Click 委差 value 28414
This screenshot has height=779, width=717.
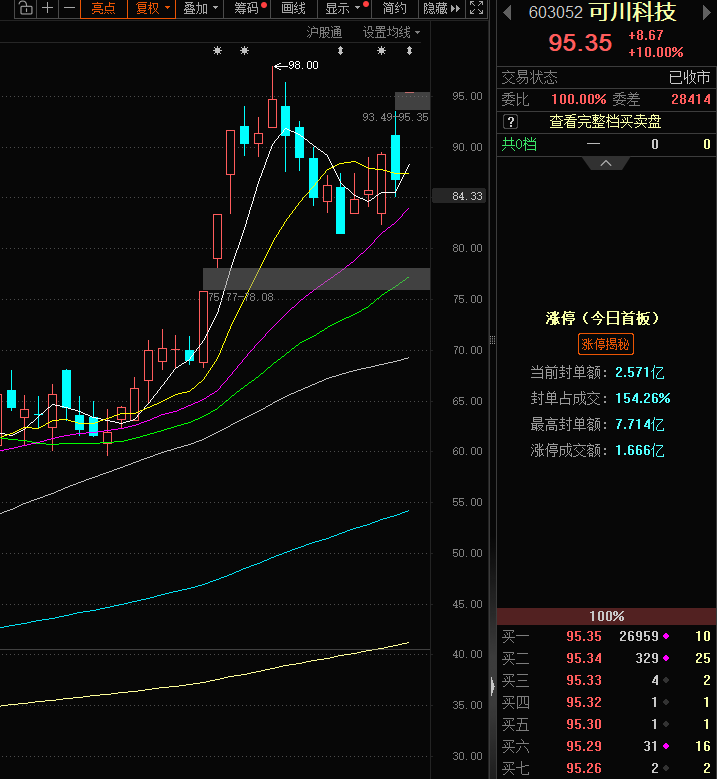[691, 99]
